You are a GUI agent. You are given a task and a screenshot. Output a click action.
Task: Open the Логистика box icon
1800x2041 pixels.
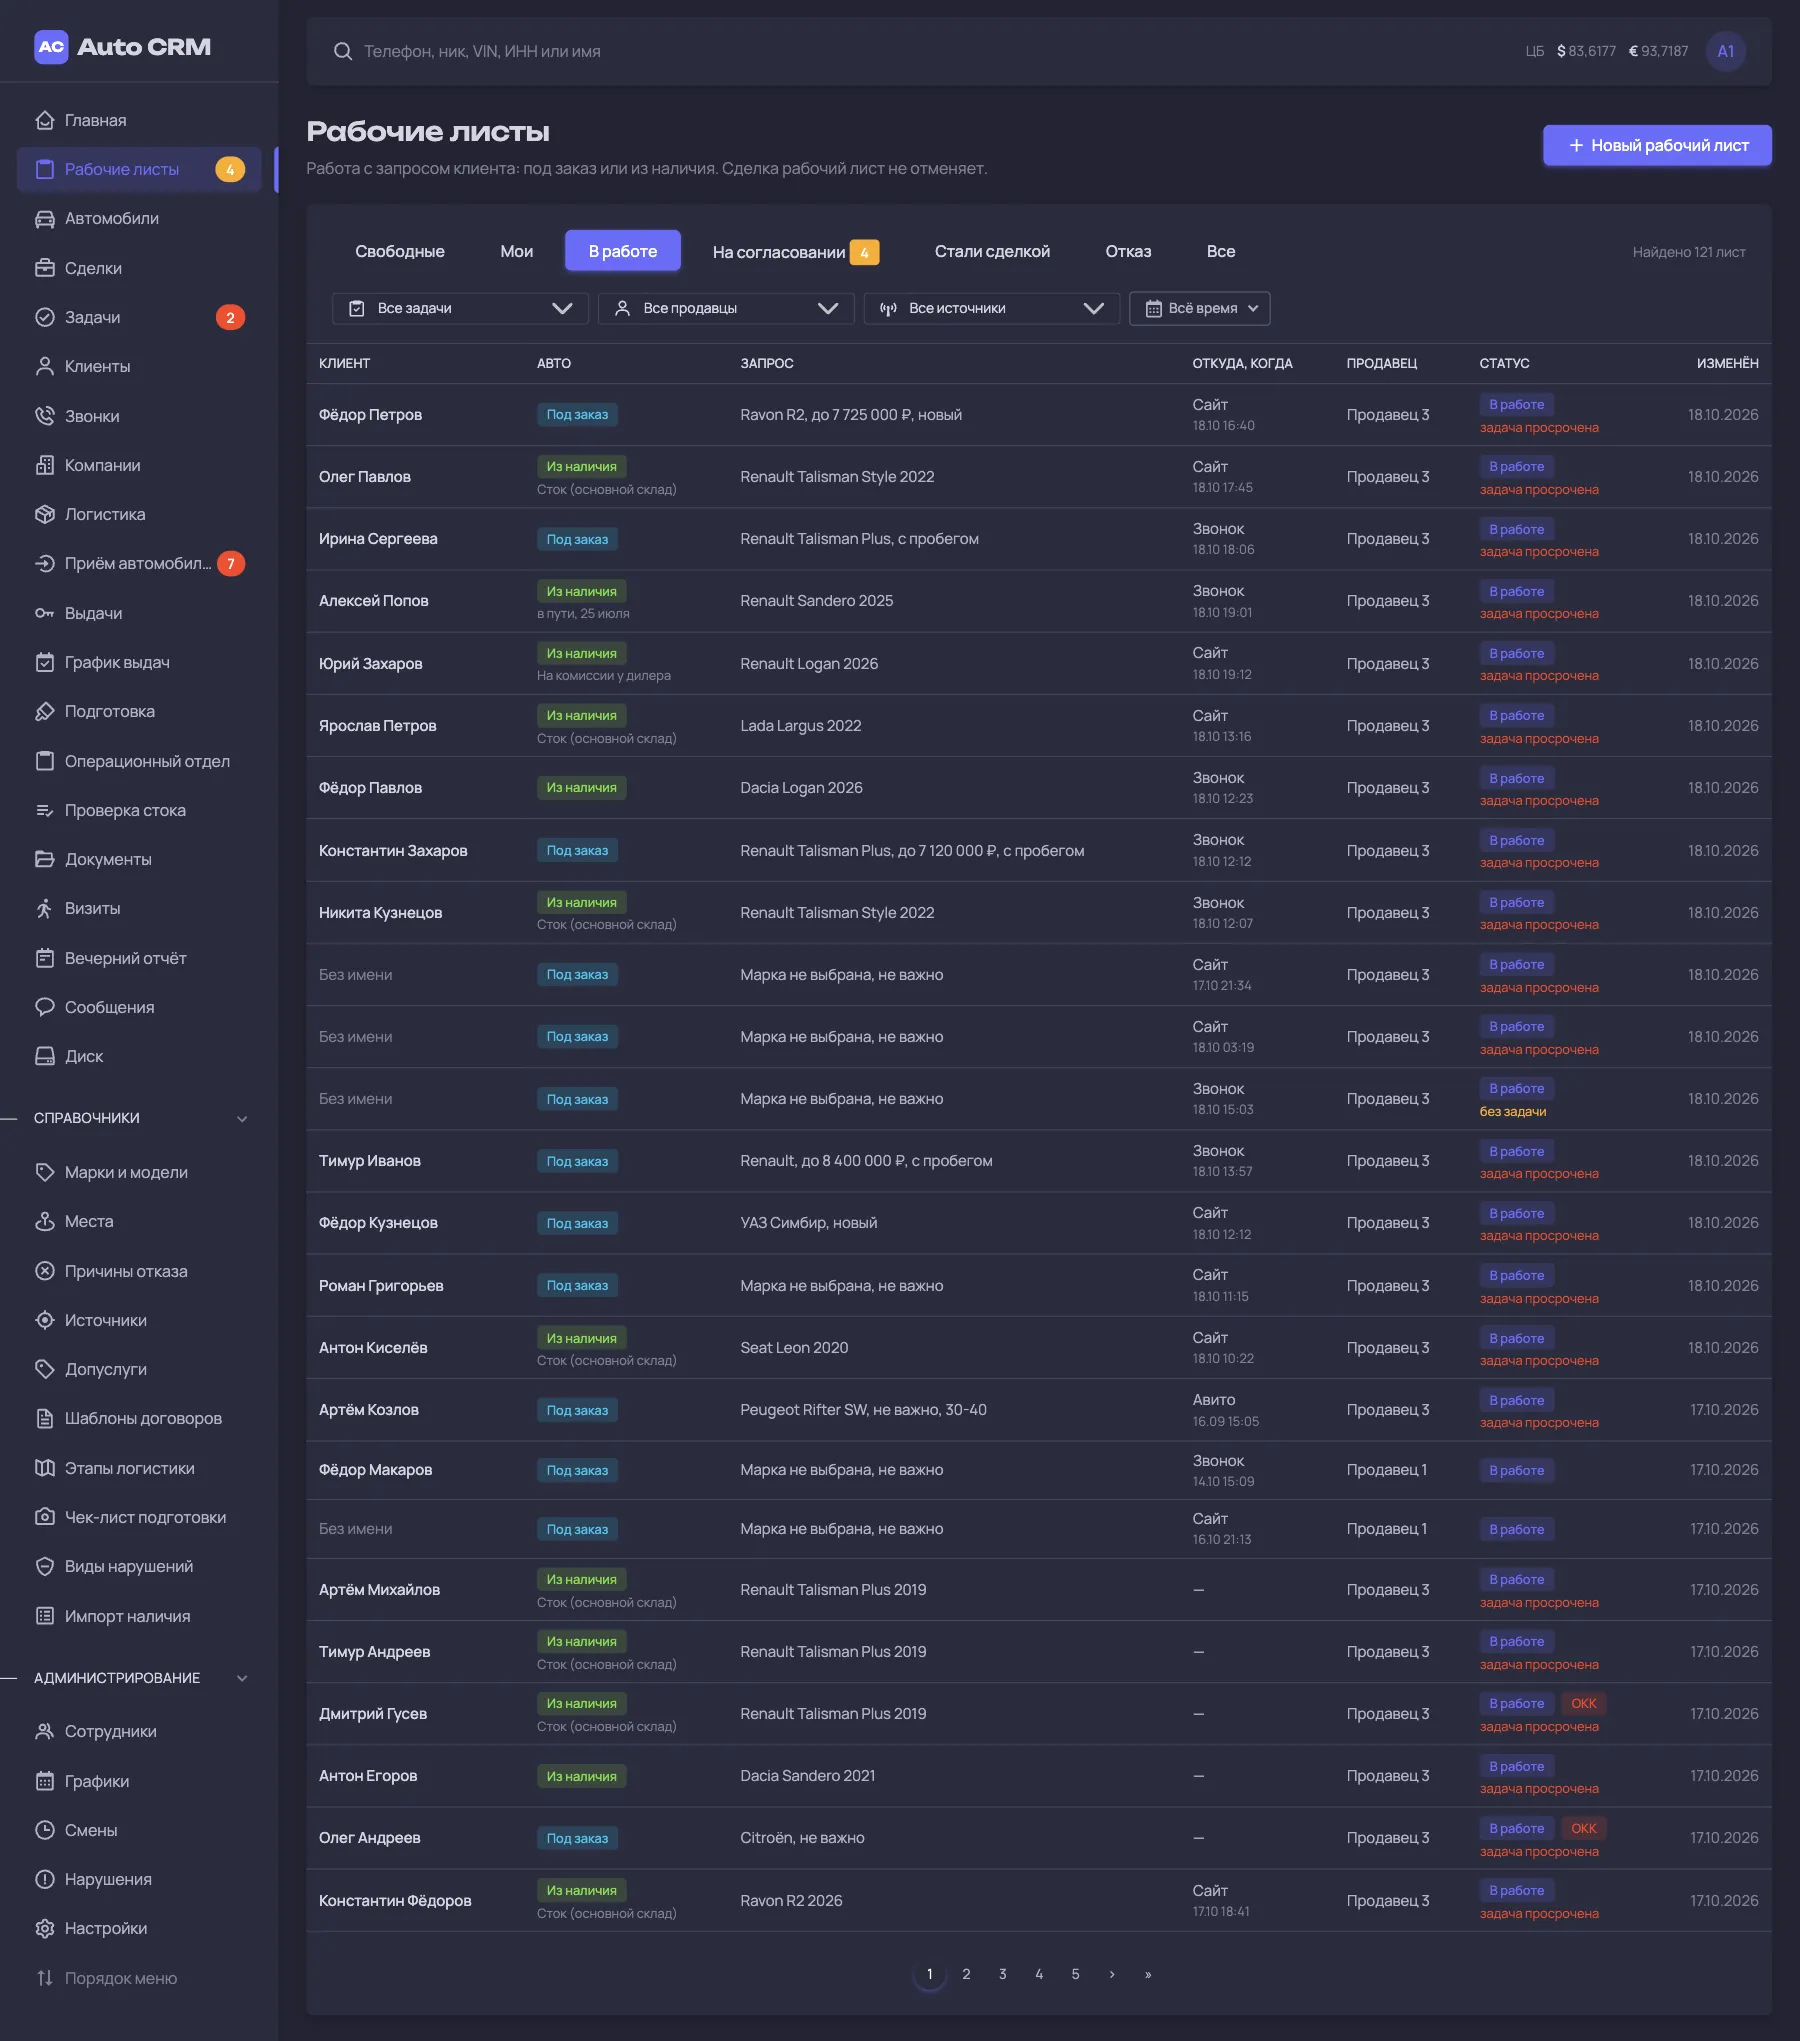coord(45,514)
